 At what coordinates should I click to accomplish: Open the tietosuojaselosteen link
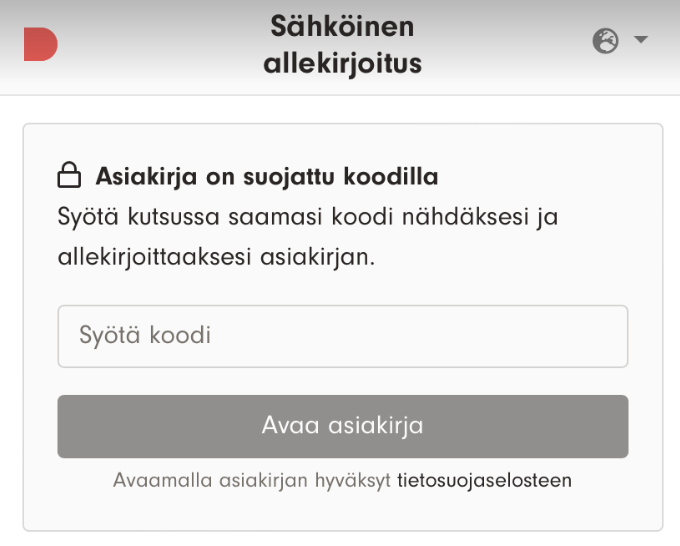pyautogui.click(x=484, y=480)
